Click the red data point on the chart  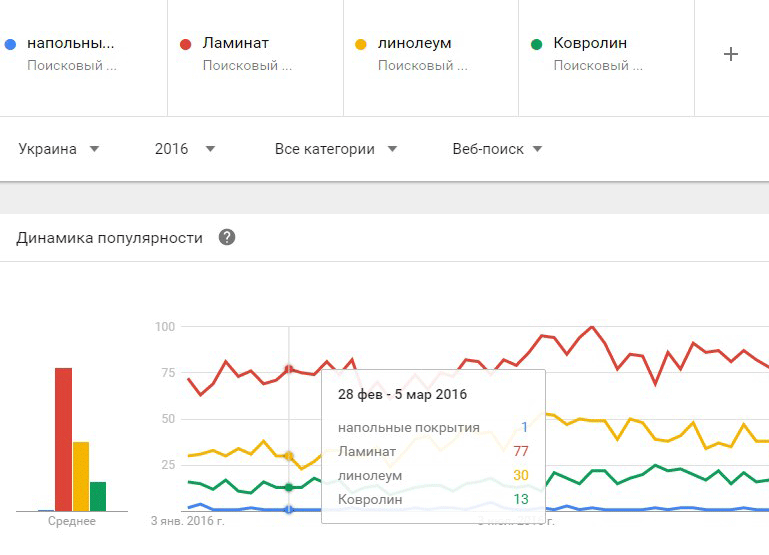tap(289, 369)
